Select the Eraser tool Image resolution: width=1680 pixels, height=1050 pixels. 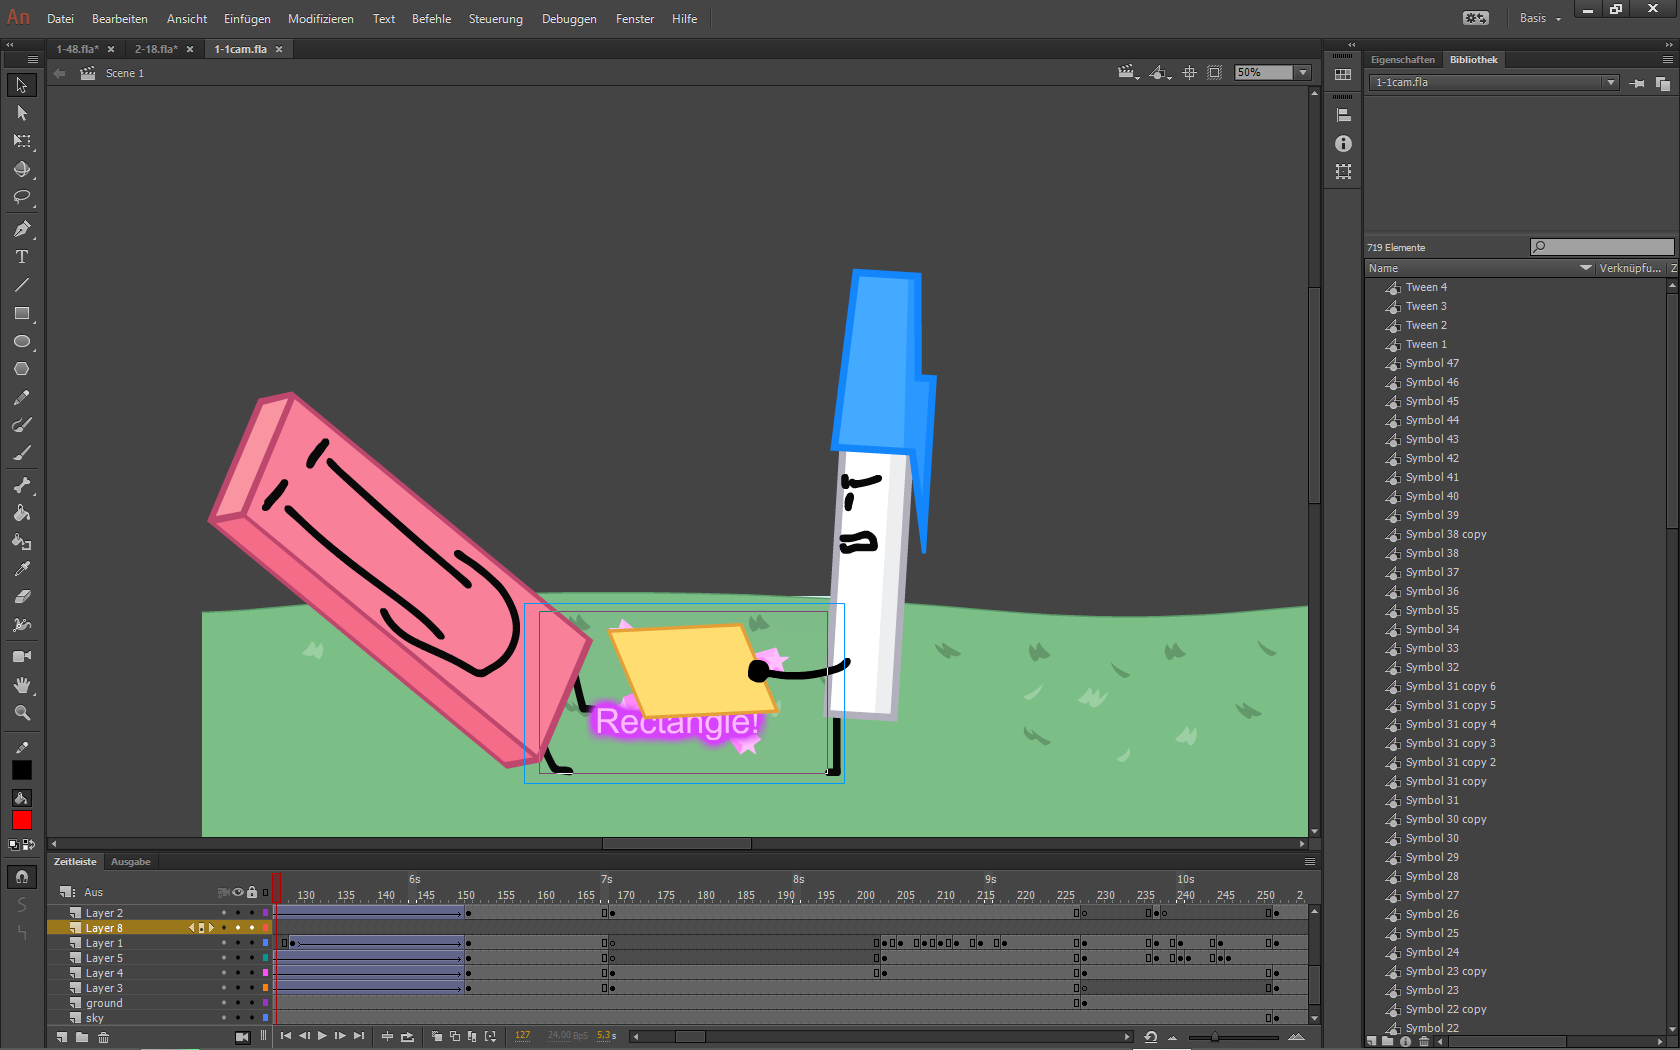(22, 597)
